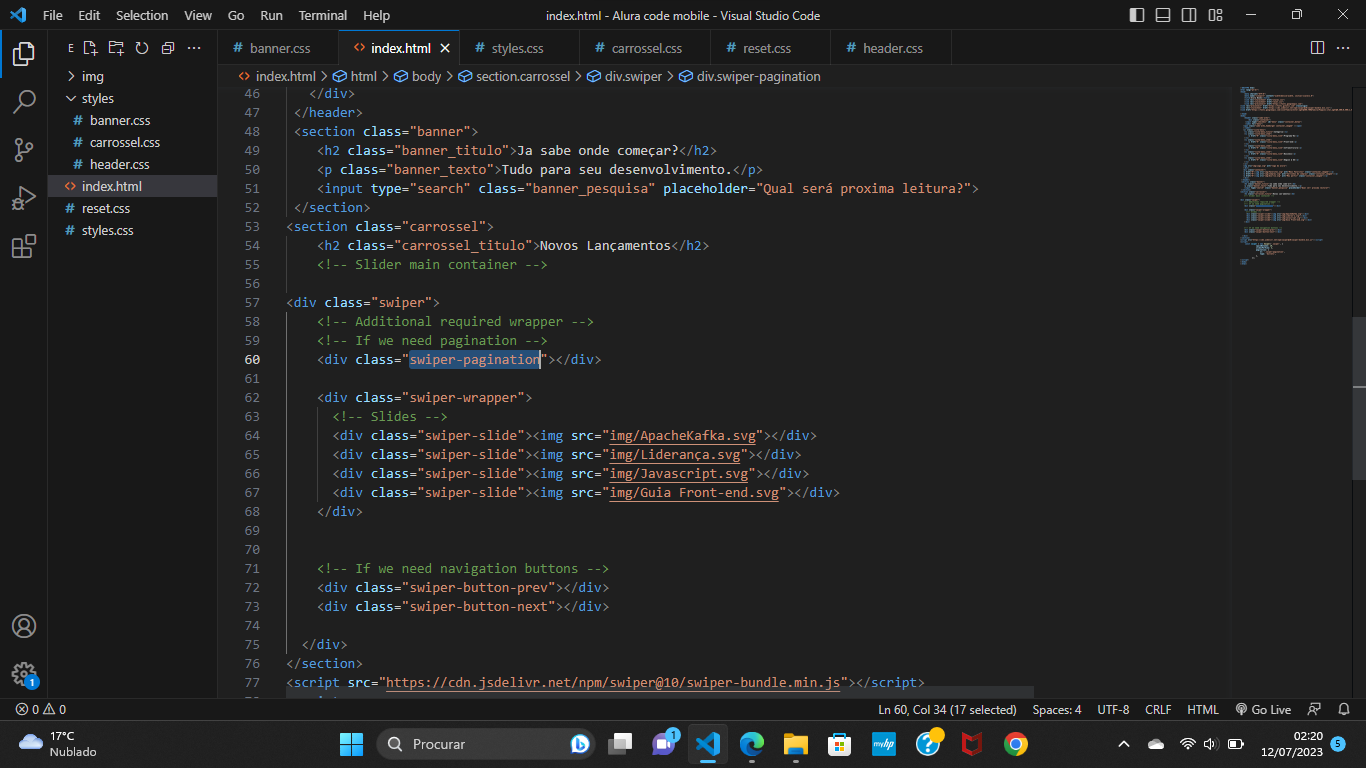The height and width of the screenshot is (768, 1366).
Task: Close the index.html editor tab
Action: tap(445, 48)
